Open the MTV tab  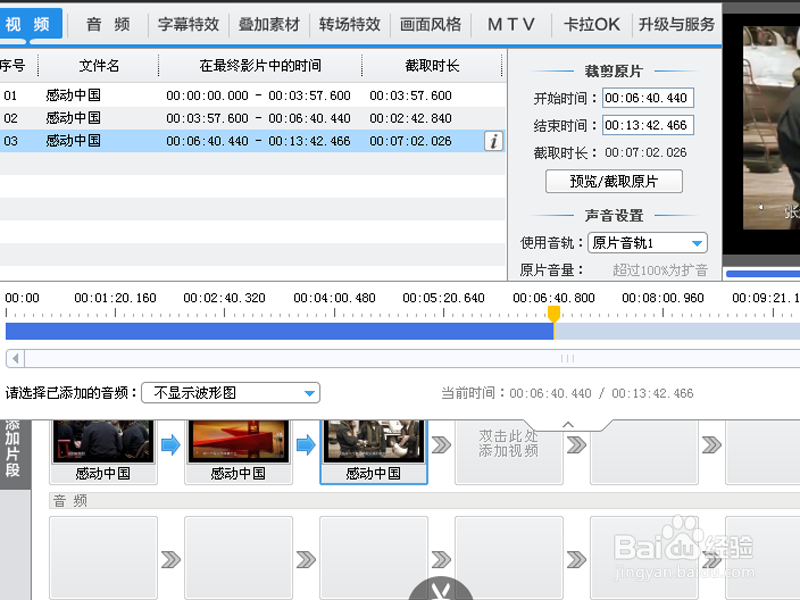pyautogui.click(x=511, y=24)
